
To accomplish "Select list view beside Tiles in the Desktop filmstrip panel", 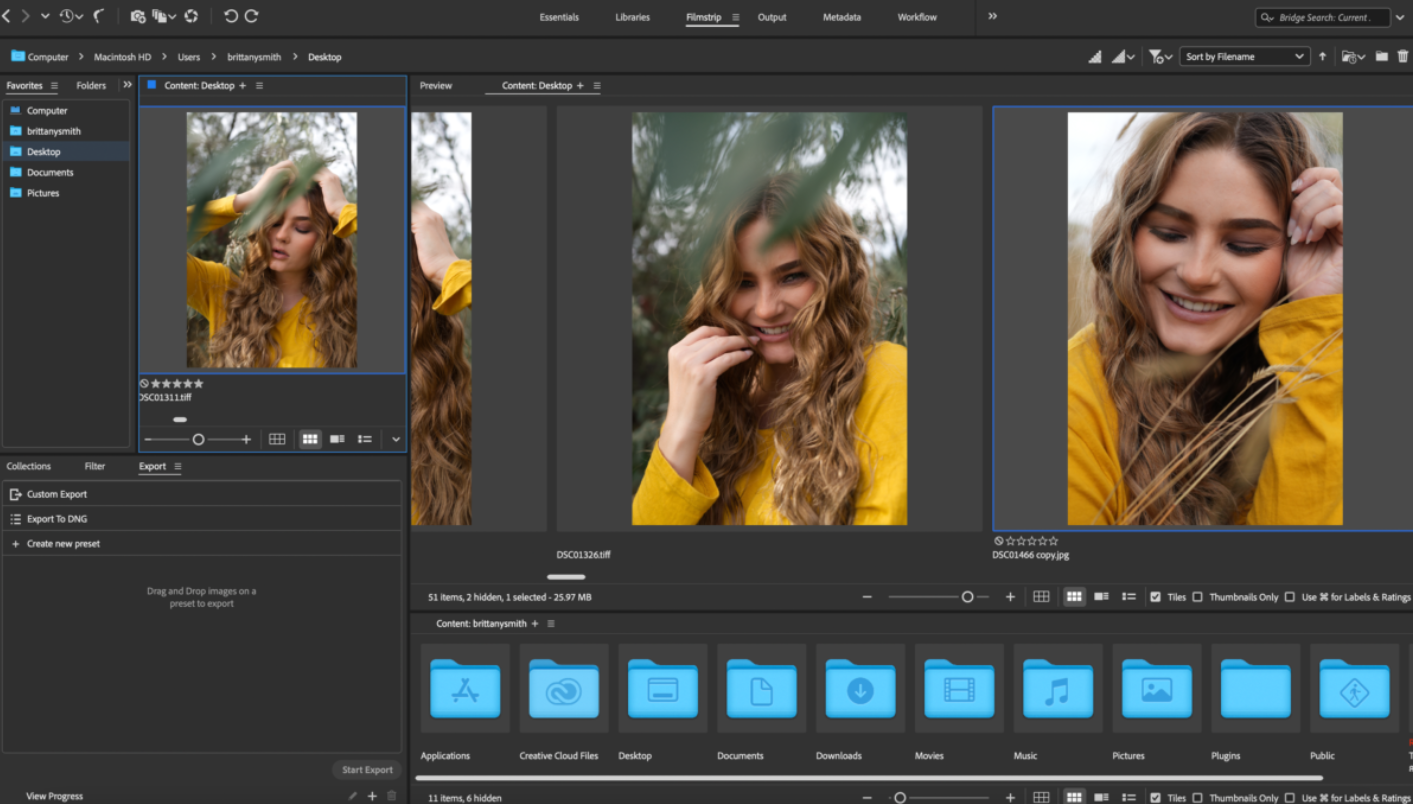I will coord(1129,597).
